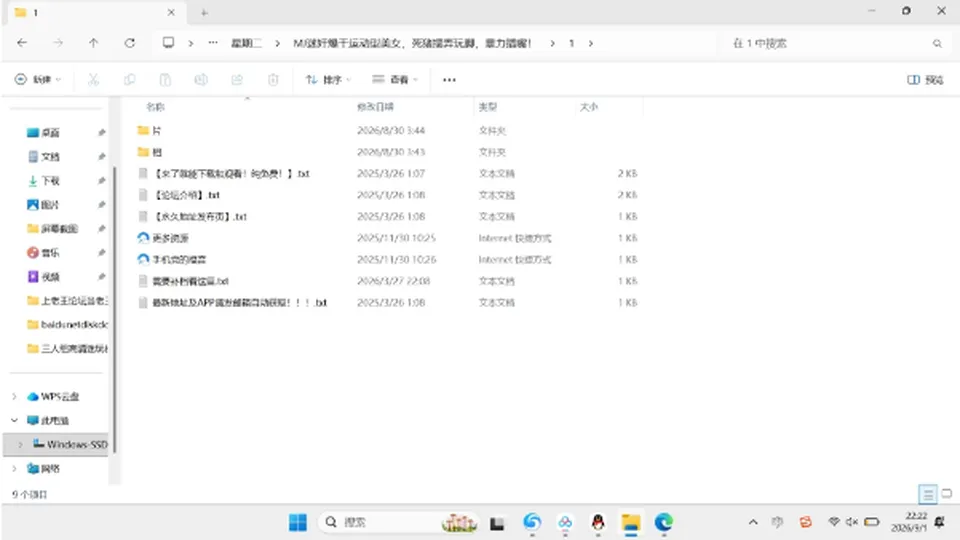Switch to large thumbnails view in status bar
Viewport: 960px width, 540px height.
point(947,493)
